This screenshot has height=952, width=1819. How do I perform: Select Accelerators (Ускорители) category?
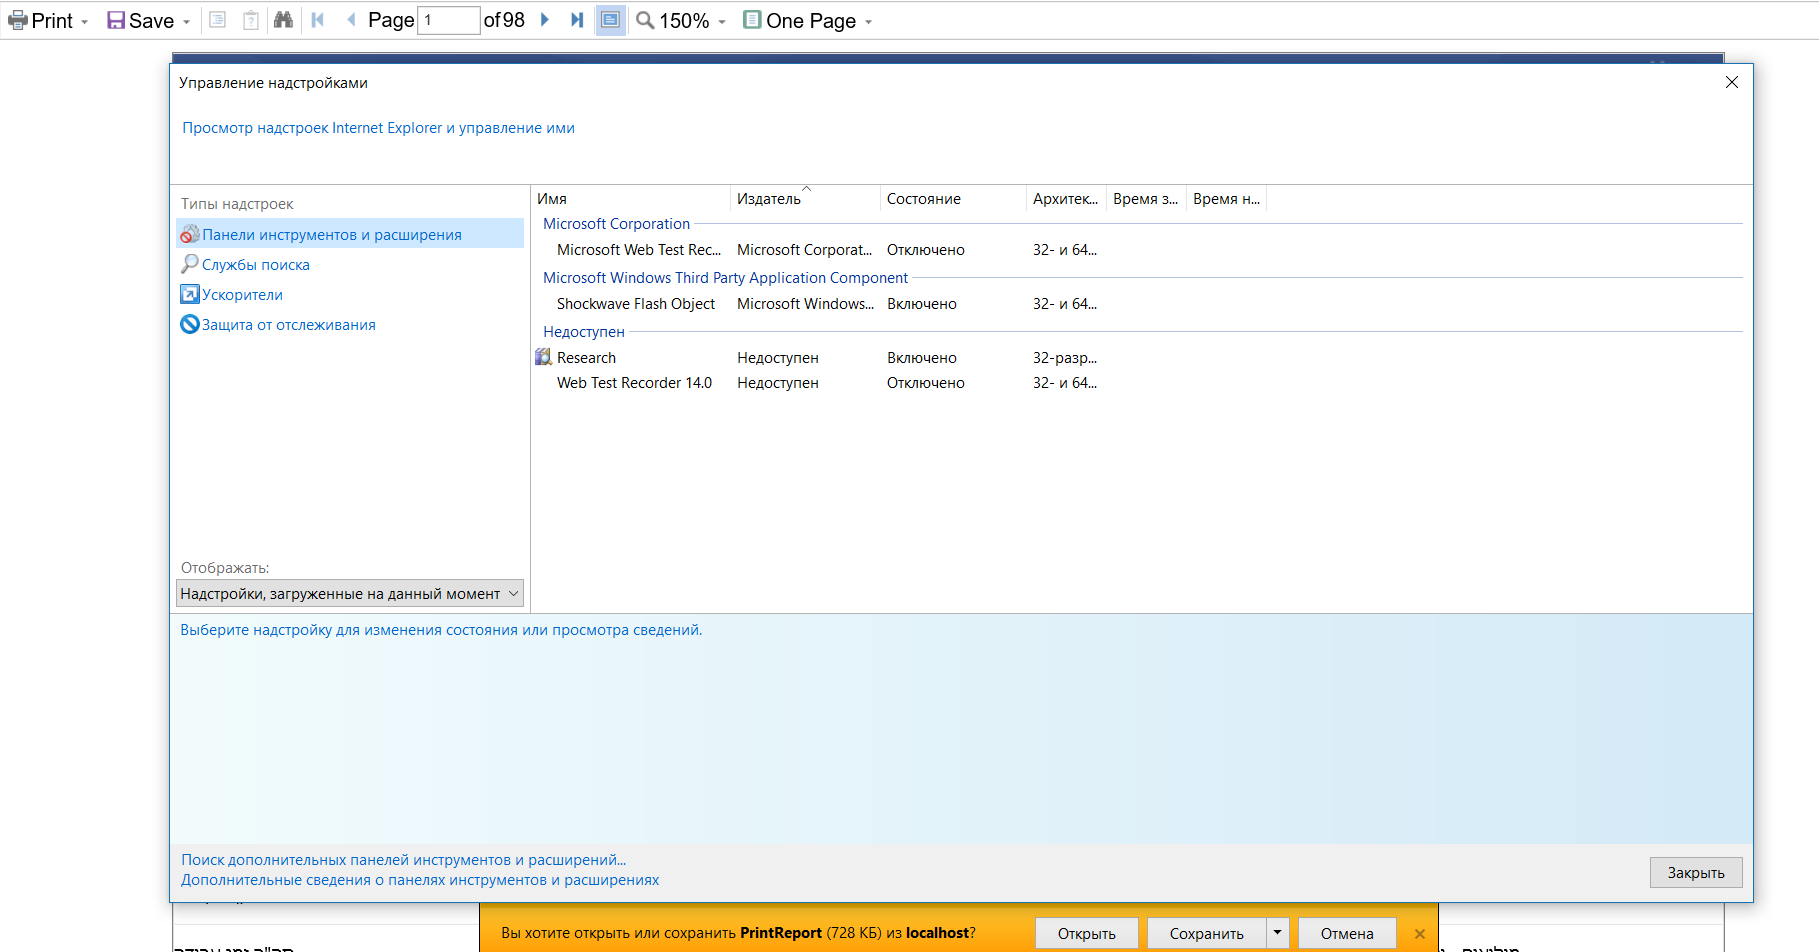pyautogui.click(x=242, y=295)
